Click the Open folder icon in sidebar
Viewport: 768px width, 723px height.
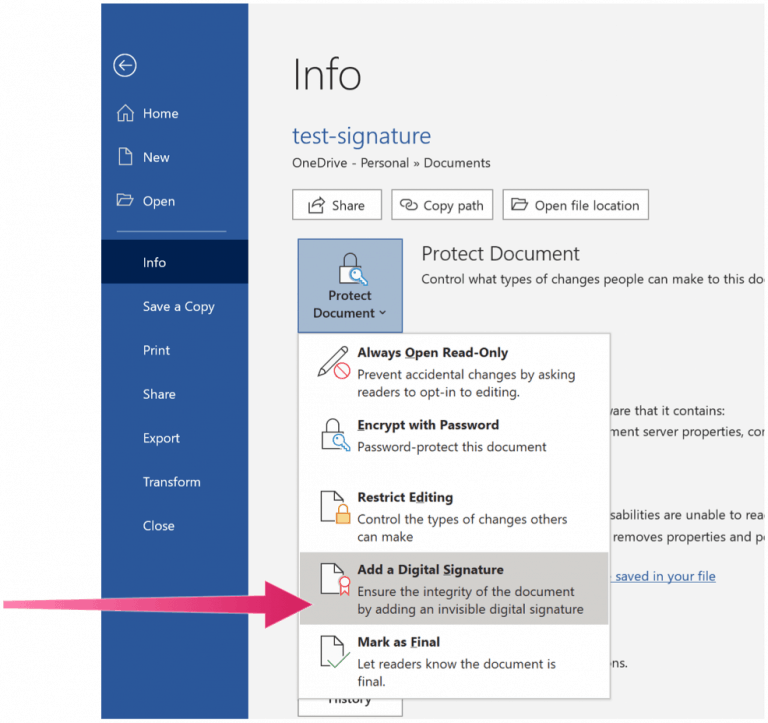coord(124,200)
